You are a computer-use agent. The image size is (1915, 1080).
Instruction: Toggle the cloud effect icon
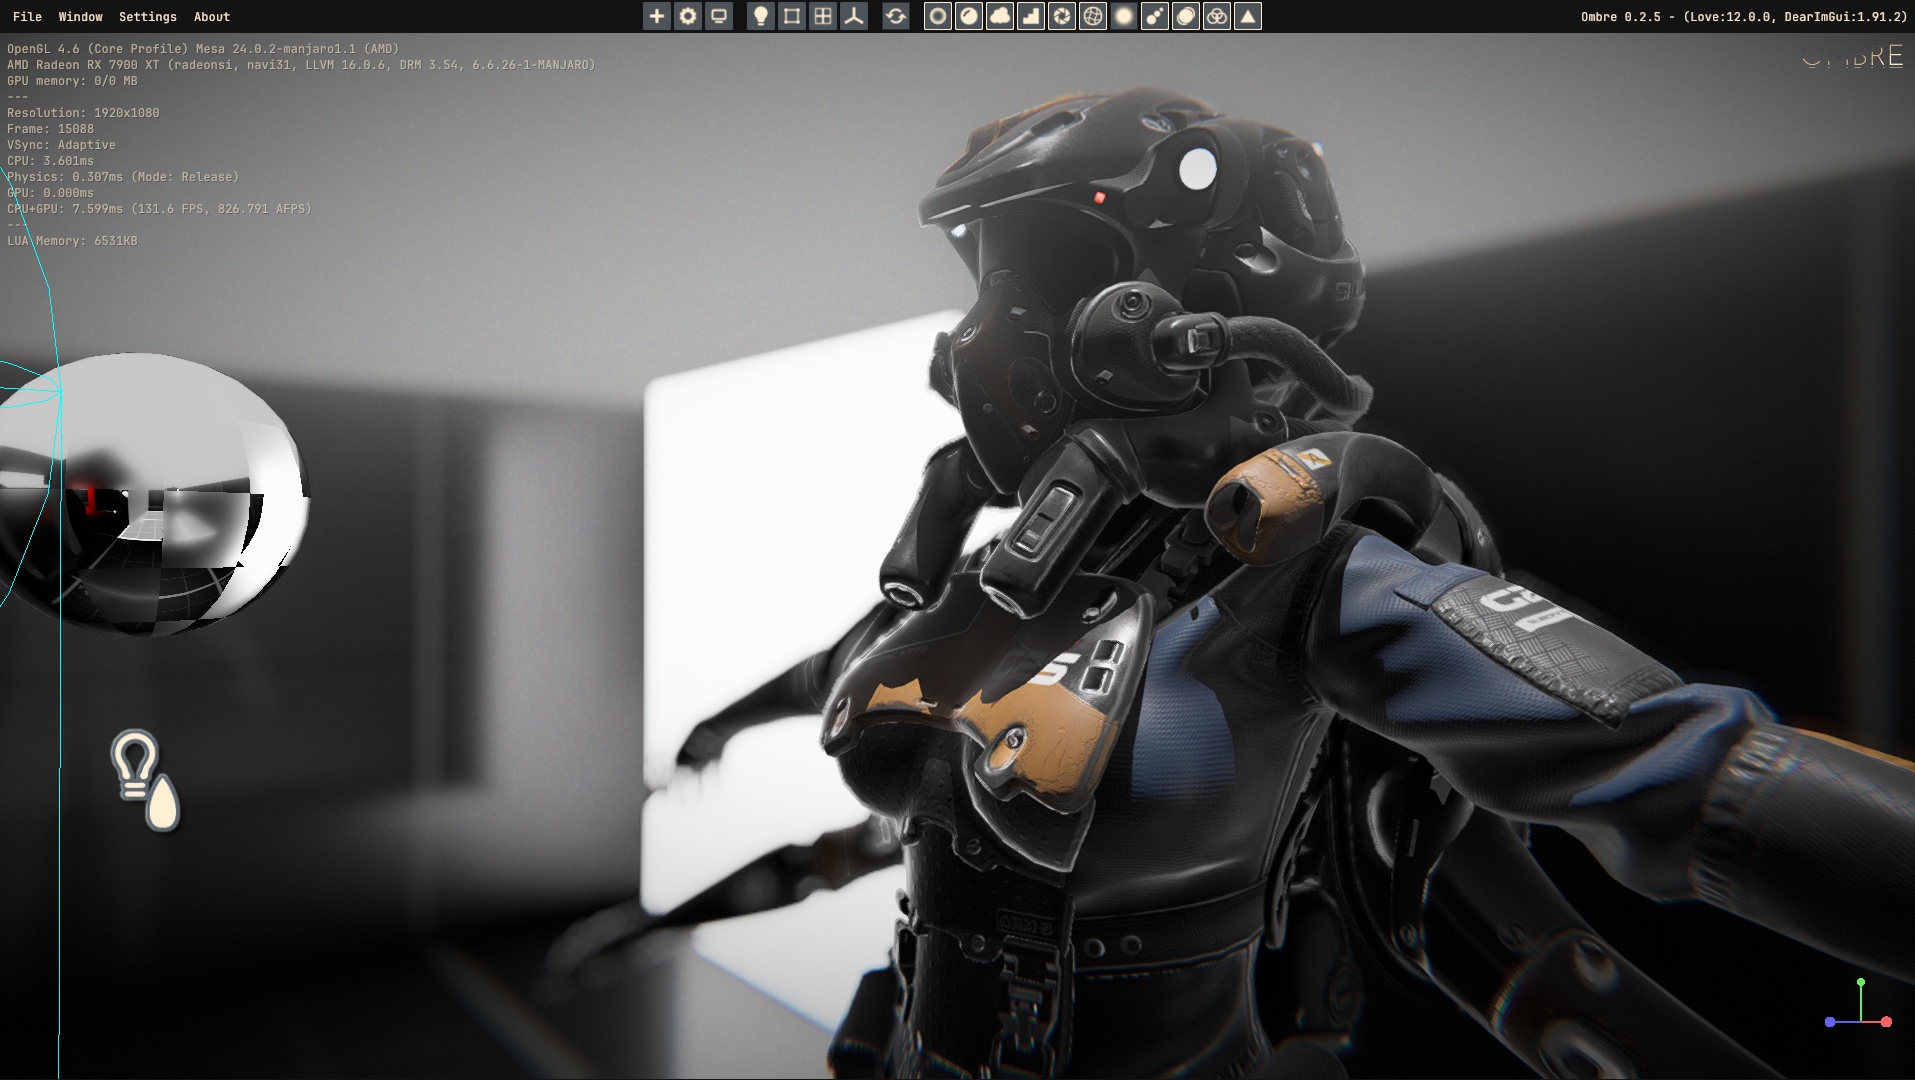[x=1000, y=16]
